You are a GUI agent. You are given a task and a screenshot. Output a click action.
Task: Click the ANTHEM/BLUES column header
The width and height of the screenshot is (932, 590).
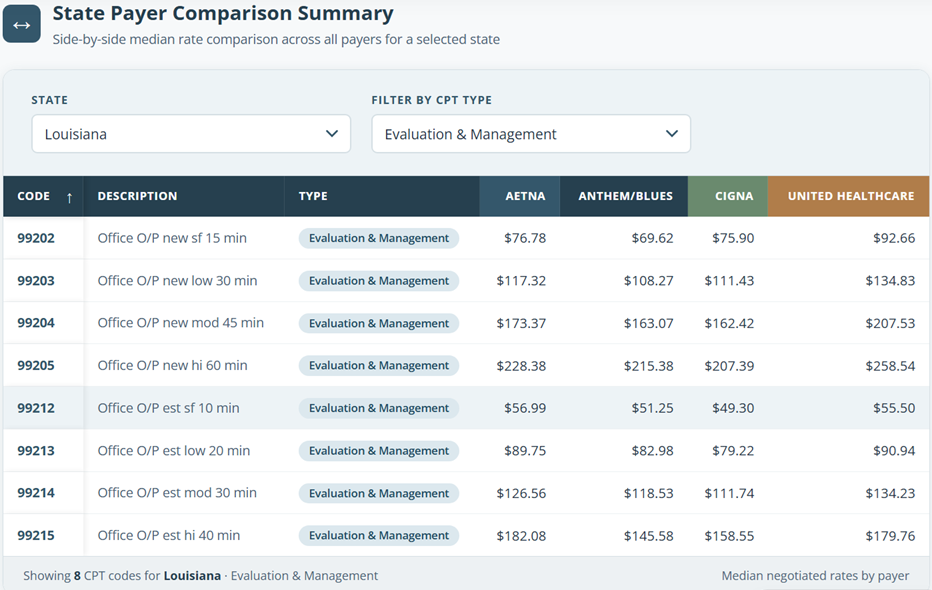pos(624,196)
